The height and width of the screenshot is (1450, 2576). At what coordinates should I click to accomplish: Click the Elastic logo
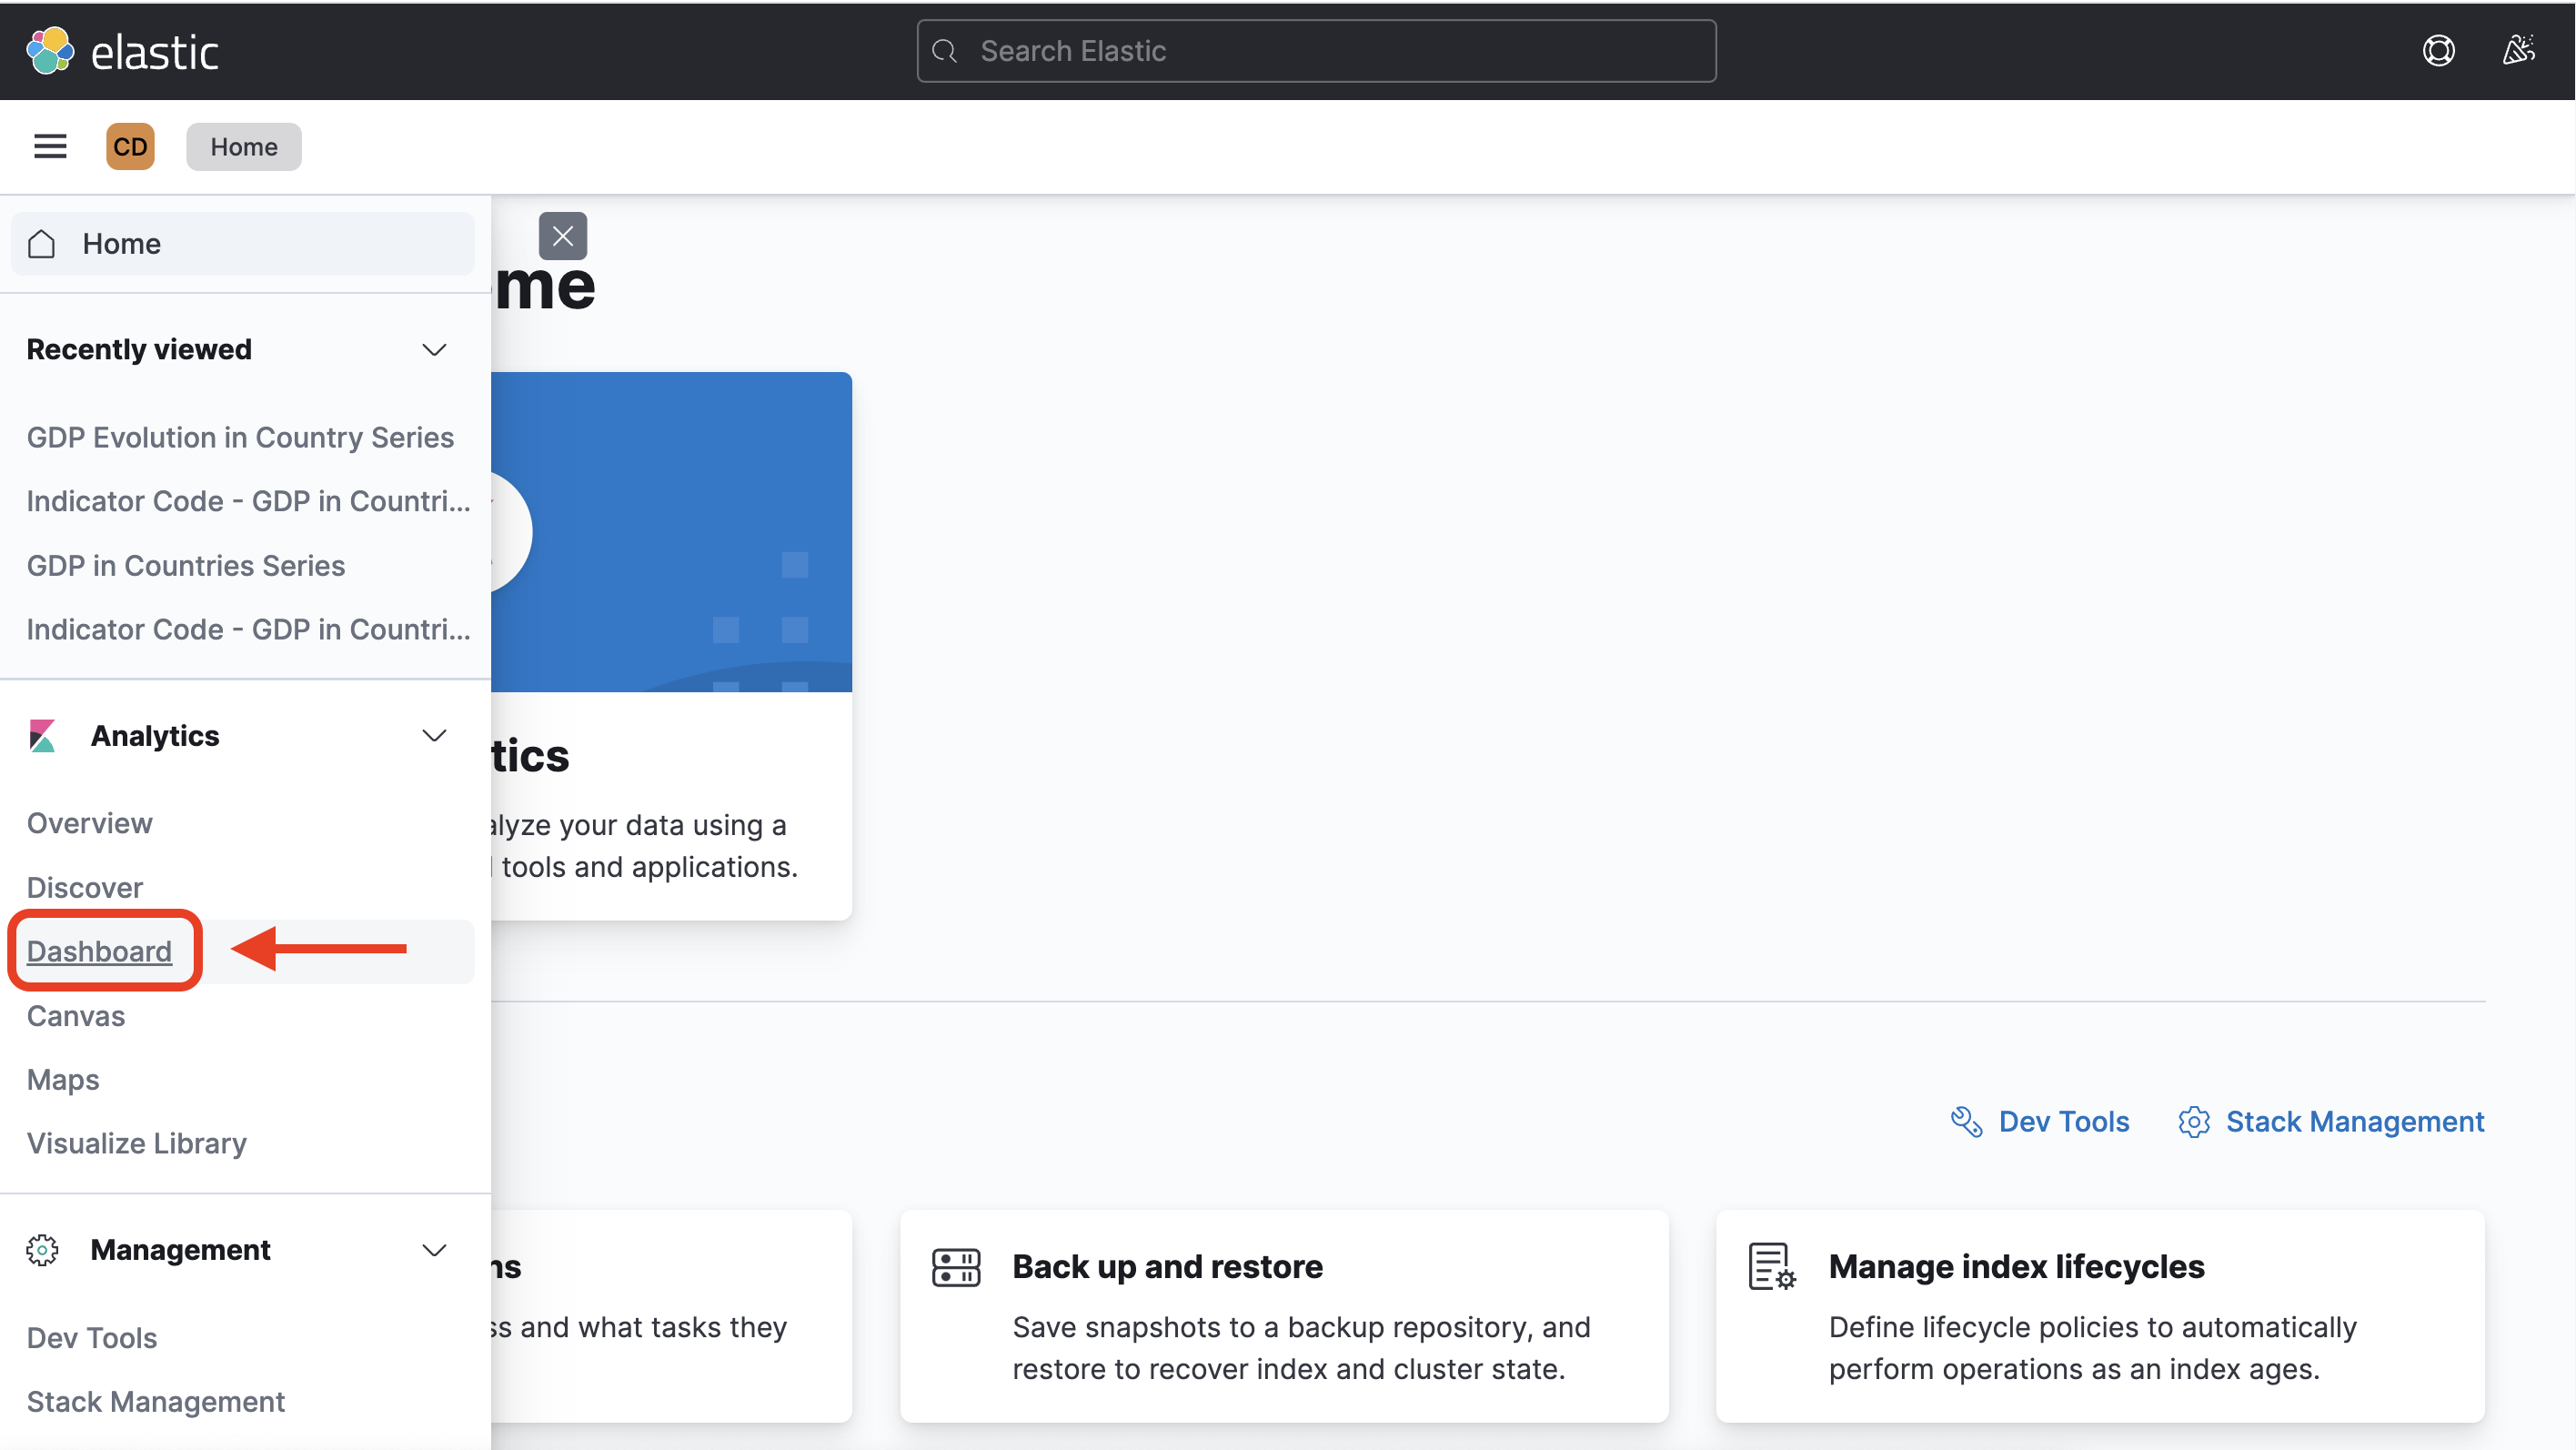pyautogui.click(x=122, y=50)
